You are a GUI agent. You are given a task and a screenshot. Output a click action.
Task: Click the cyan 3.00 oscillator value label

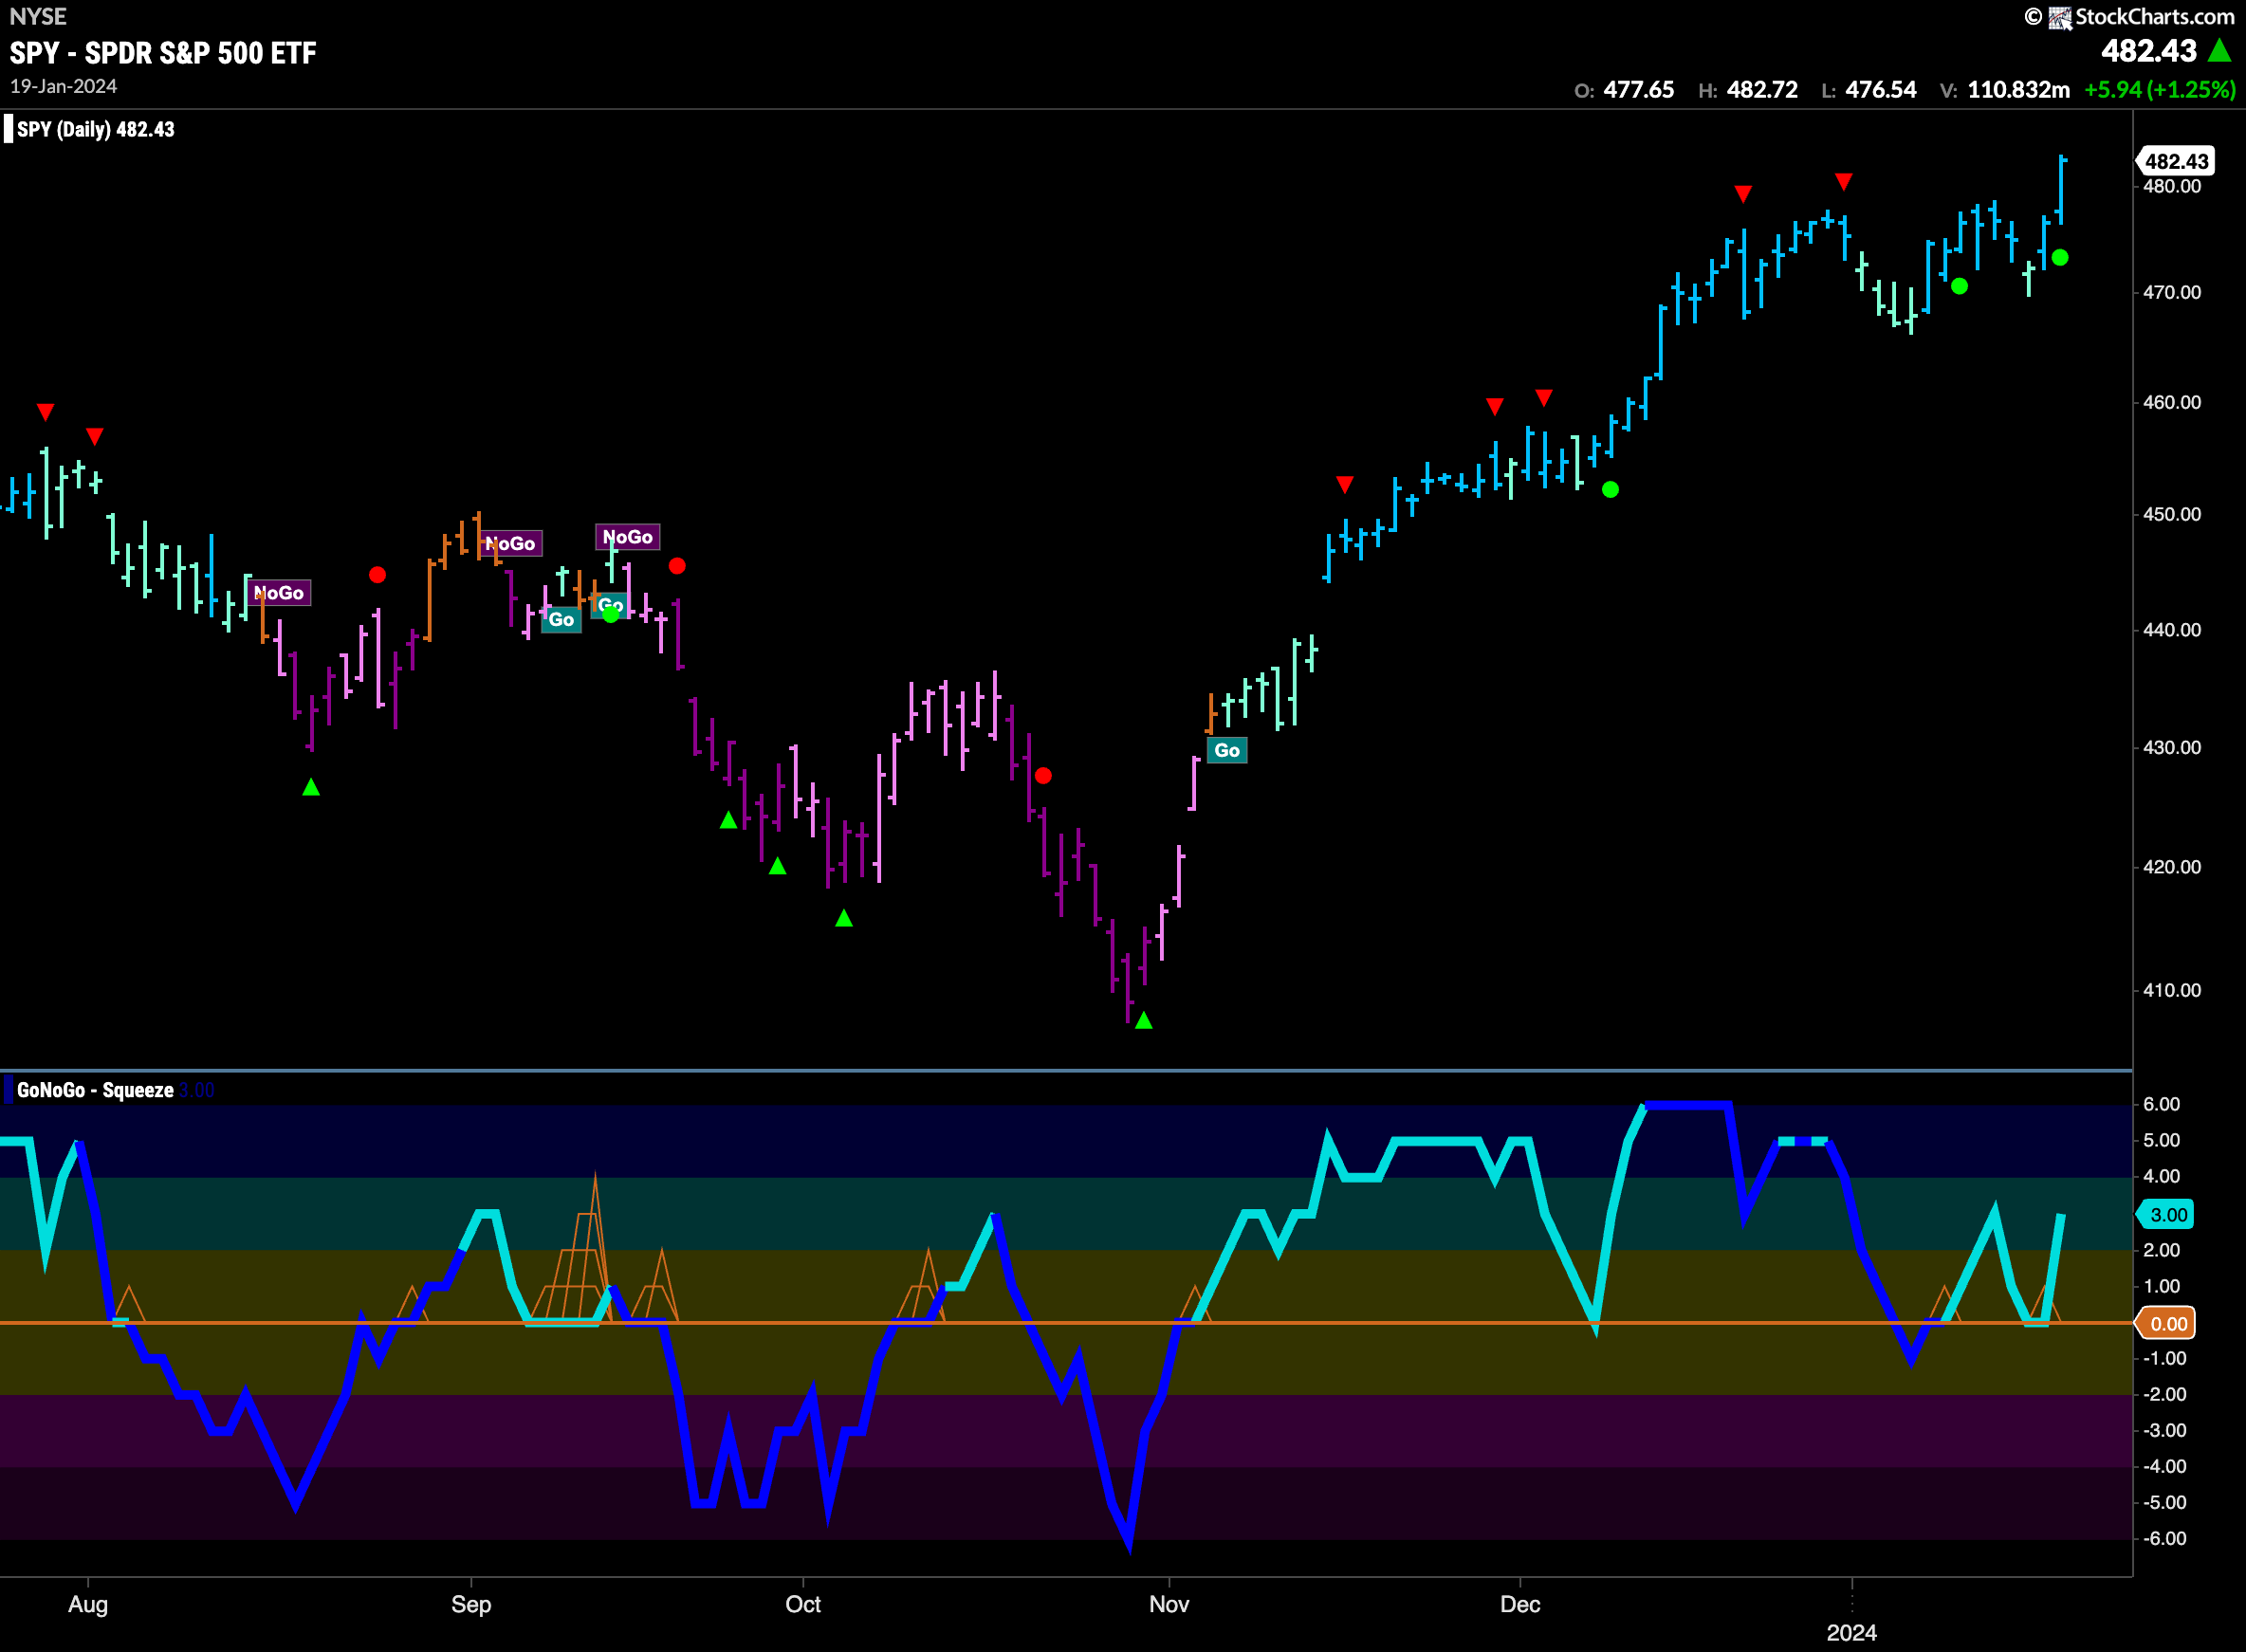[2167, 1215]
